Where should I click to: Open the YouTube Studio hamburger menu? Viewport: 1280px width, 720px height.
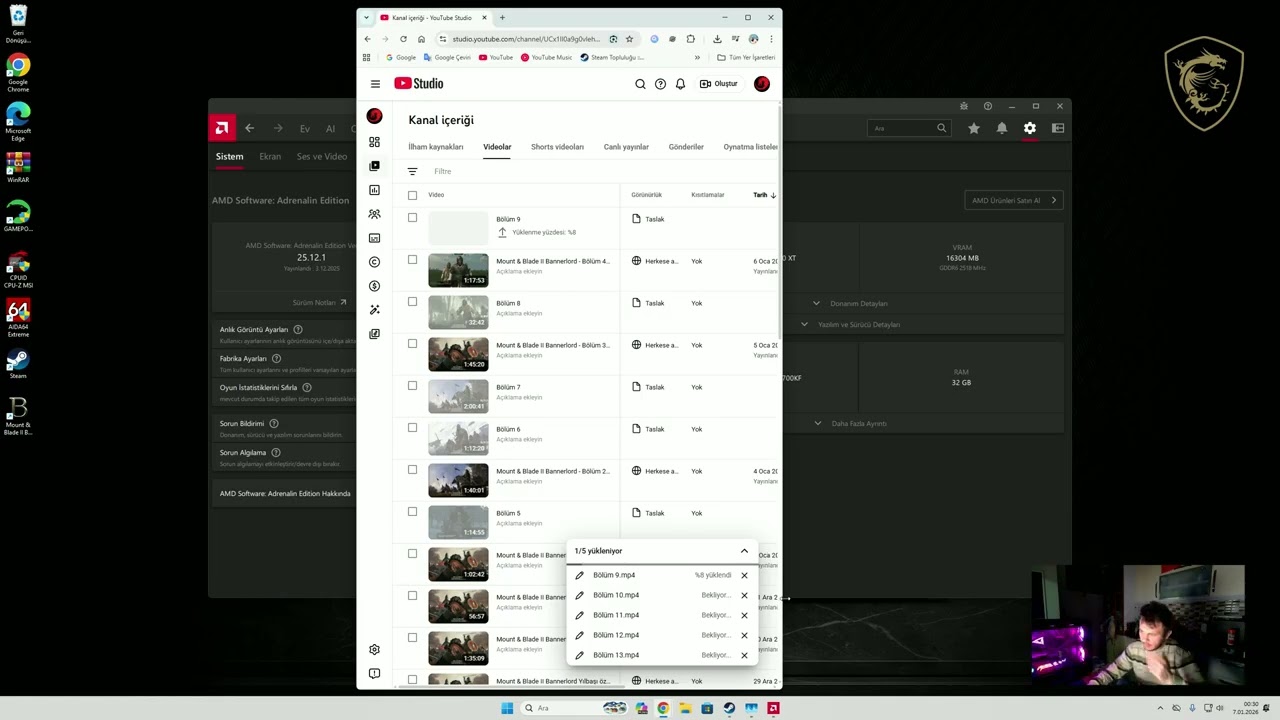click(375, 84)
